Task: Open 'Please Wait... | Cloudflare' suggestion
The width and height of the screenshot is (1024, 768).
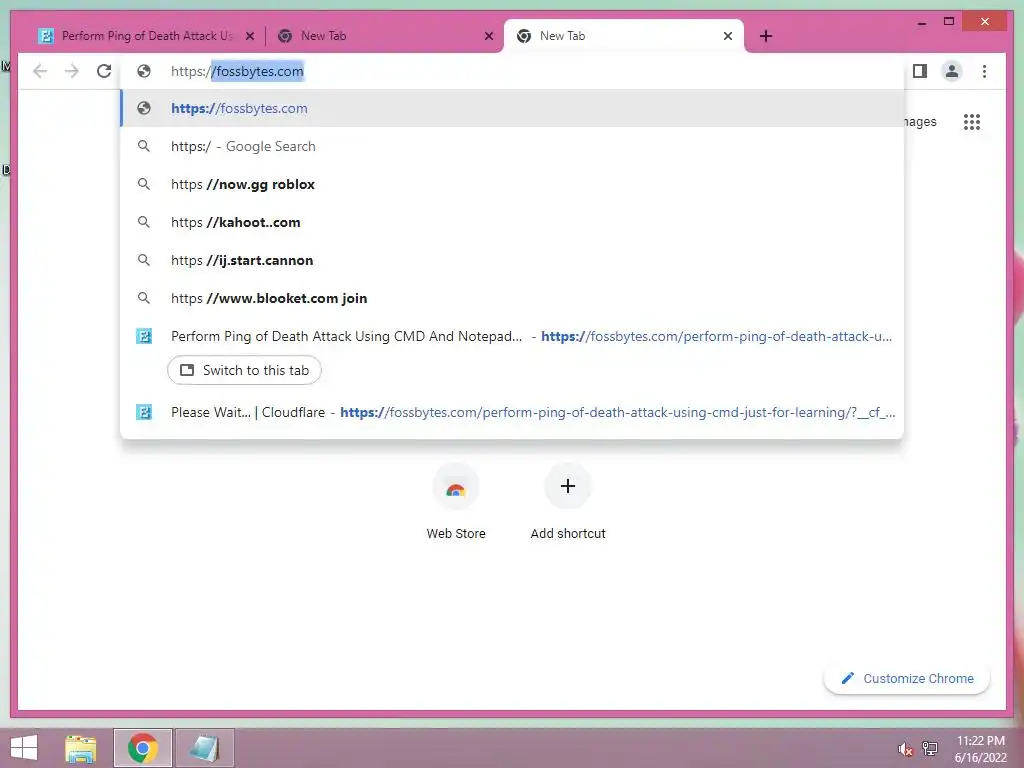Action: point(512,412)
